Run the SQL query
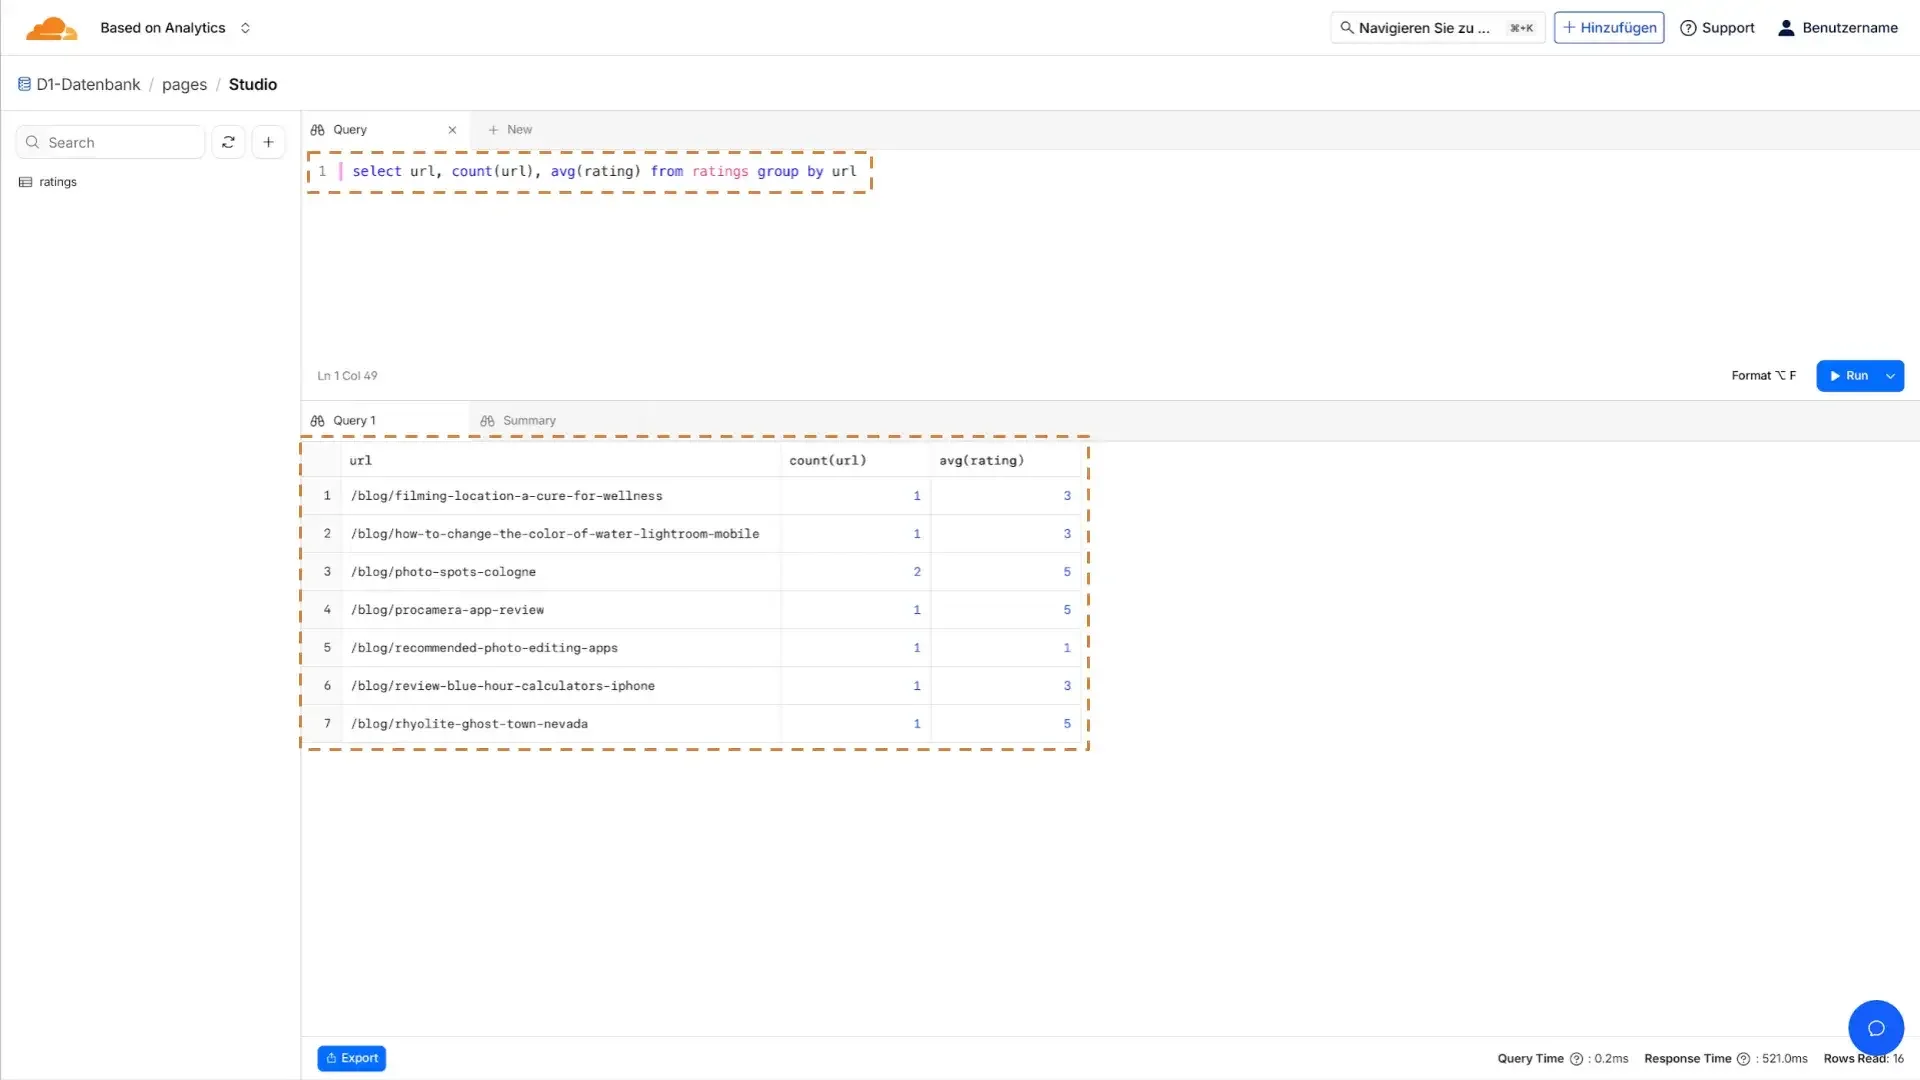 point(1848,376)
